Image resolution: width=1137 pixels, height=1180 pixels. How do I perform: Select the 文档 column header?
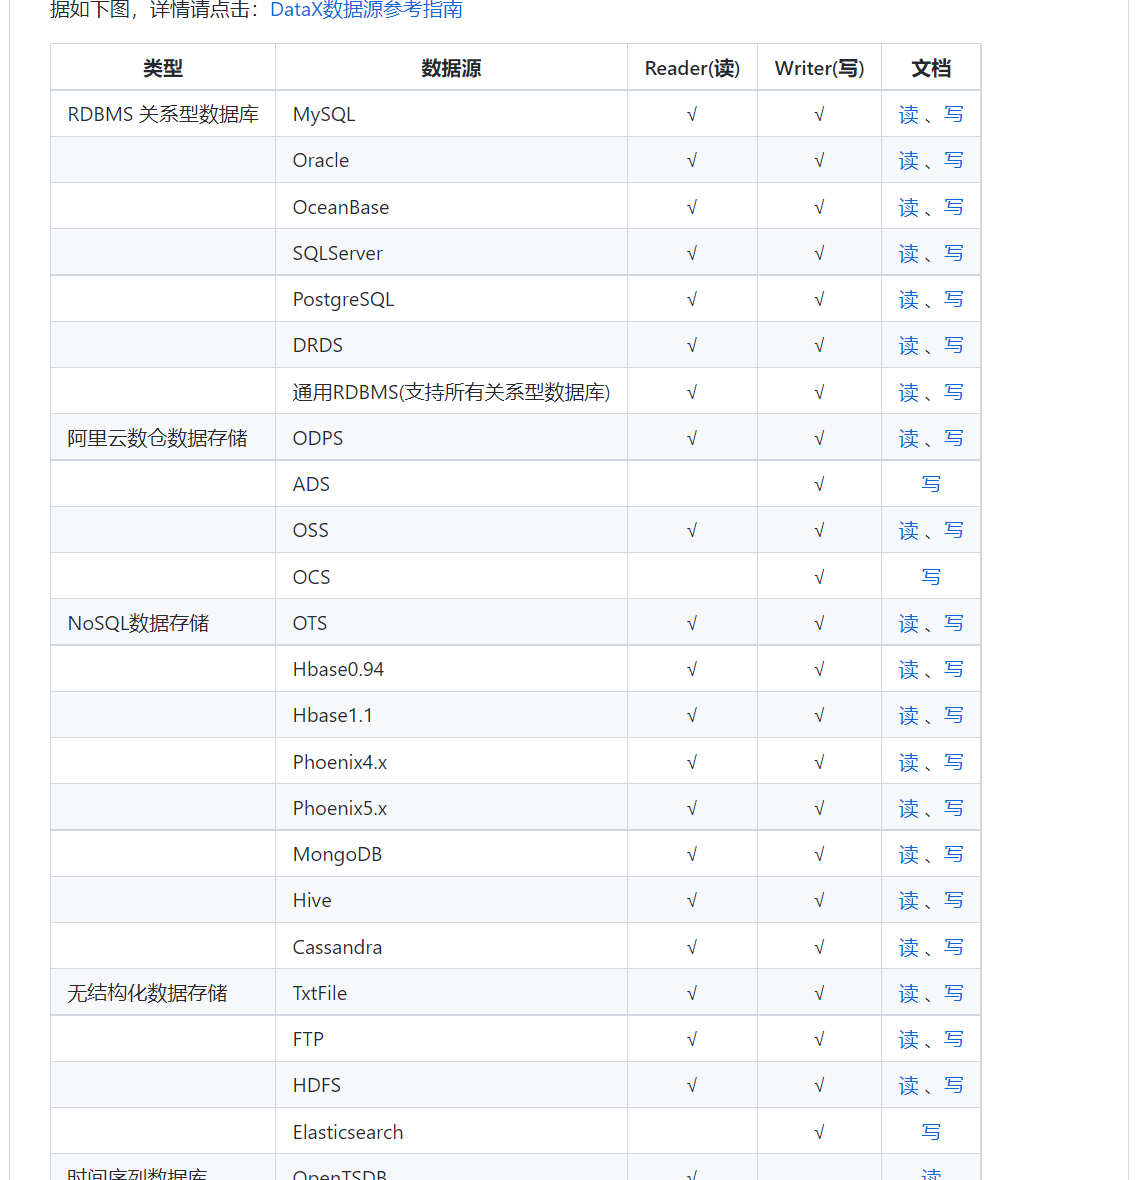931,68
